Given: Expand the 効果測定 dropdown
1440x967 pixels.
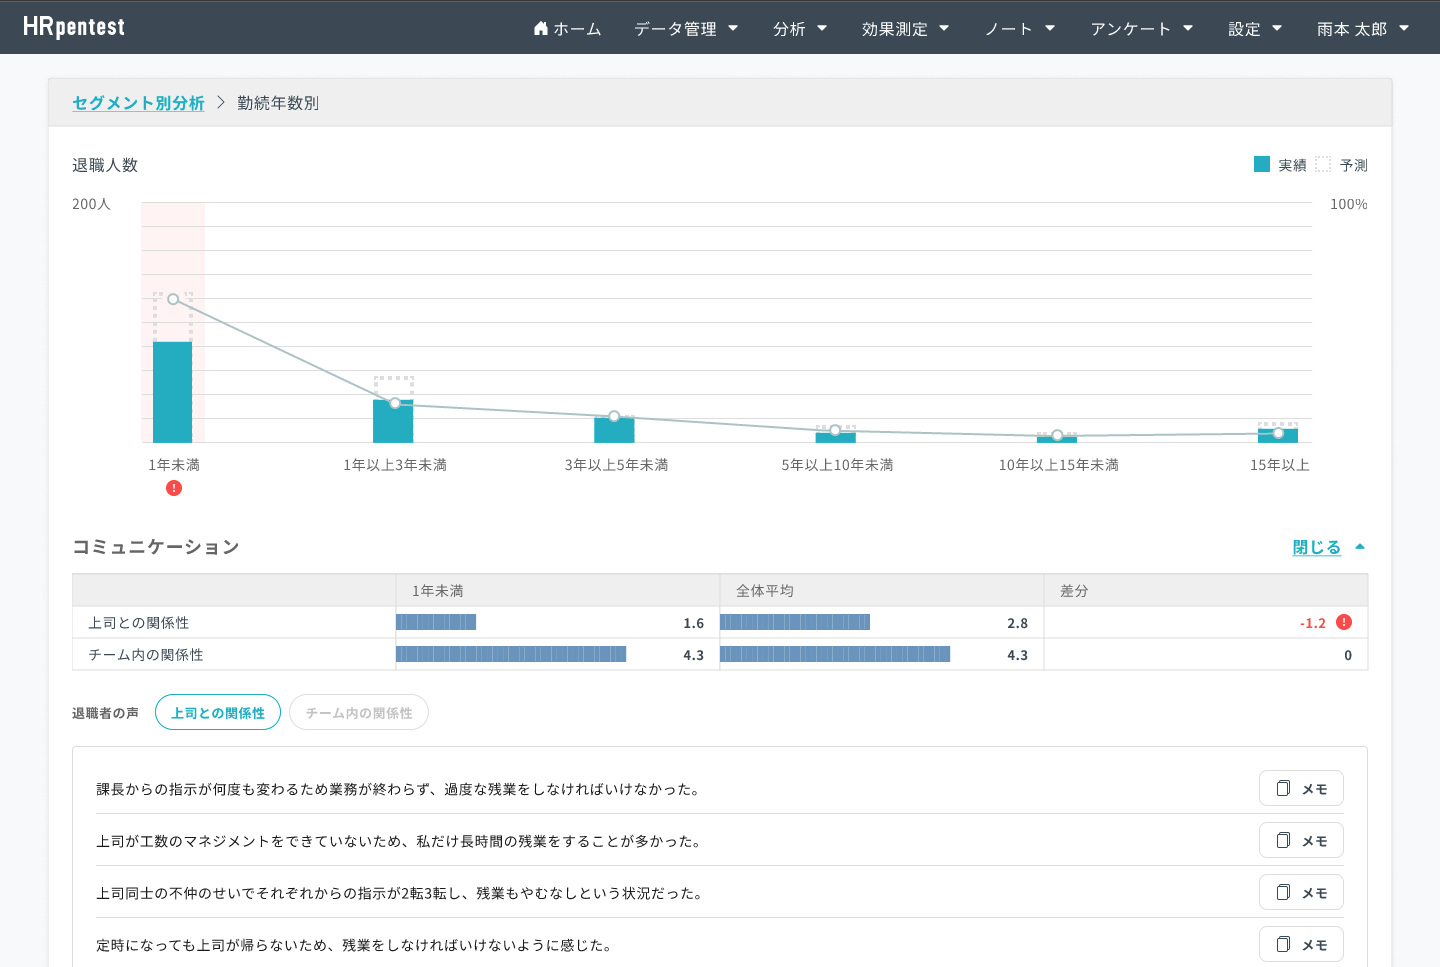Looking at the screenshot, I should point(905,29).
